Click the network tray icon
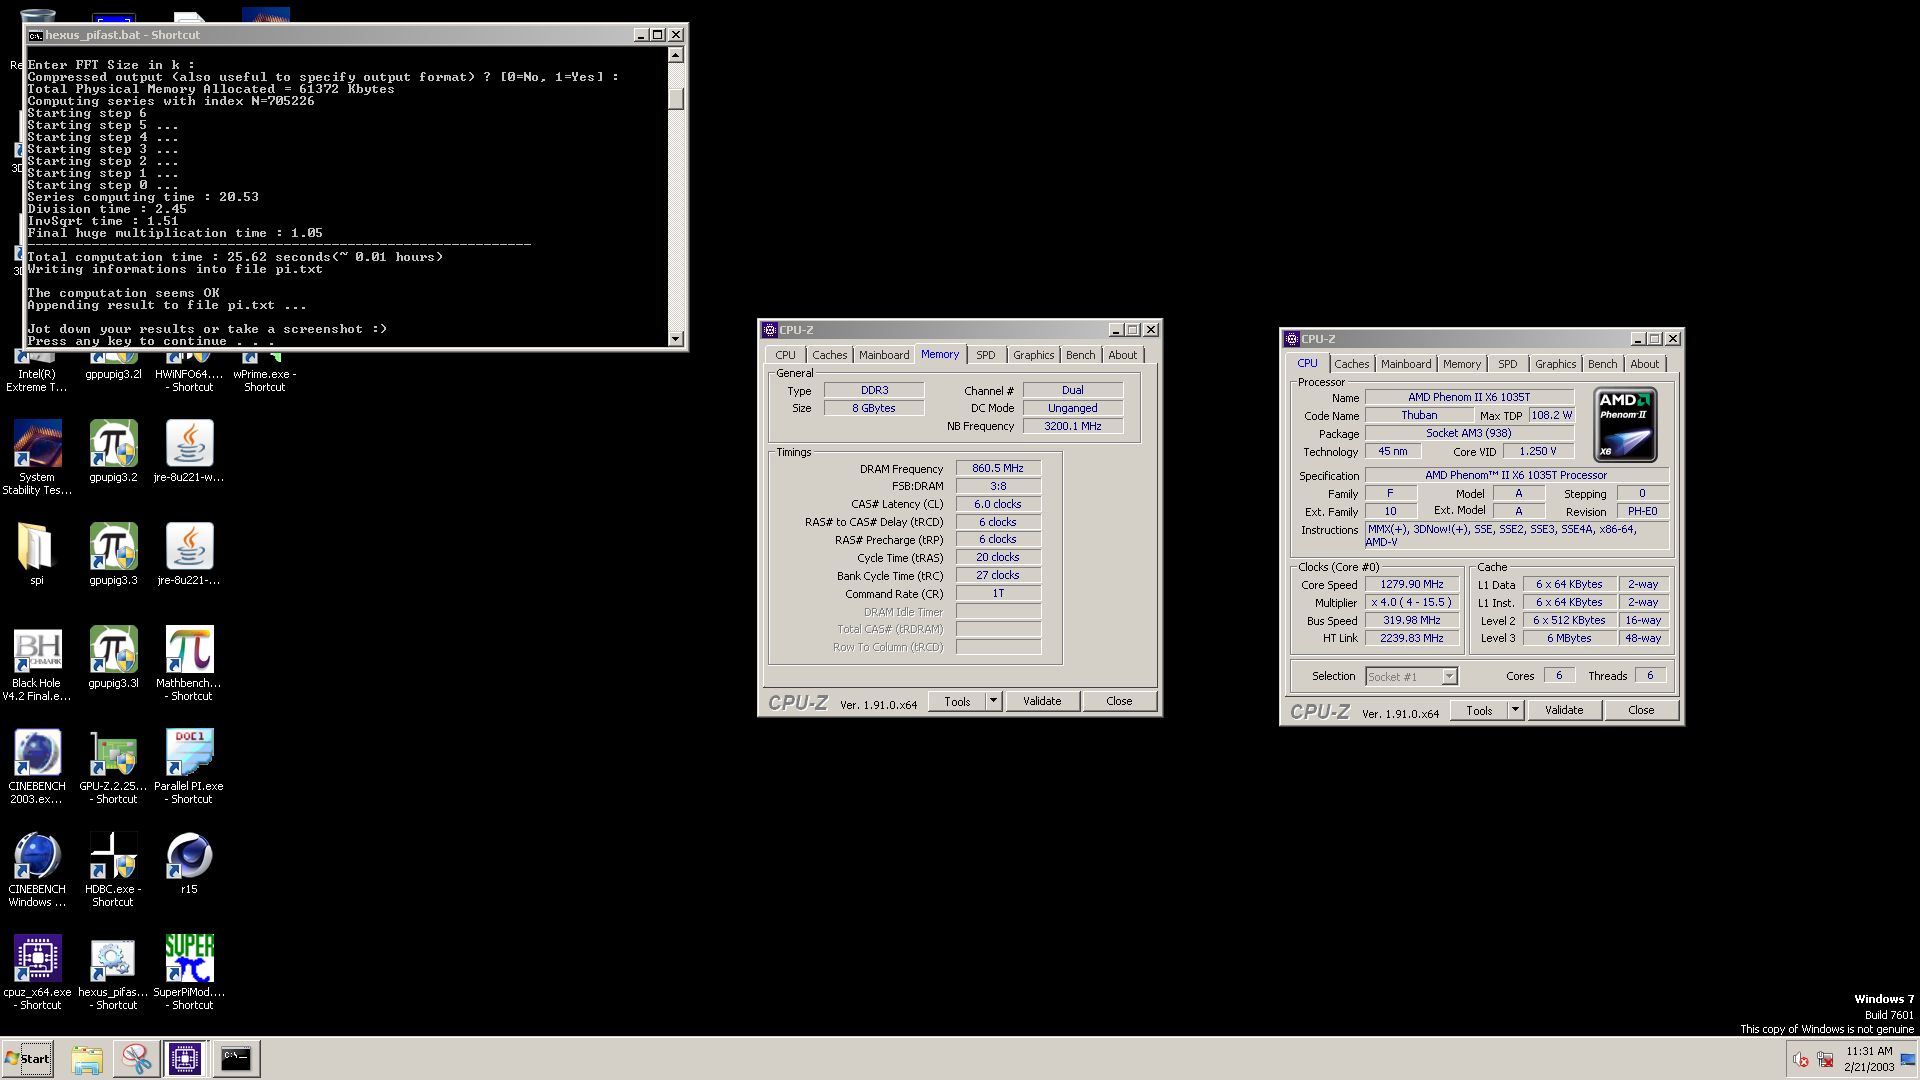 [1825, 1060]
